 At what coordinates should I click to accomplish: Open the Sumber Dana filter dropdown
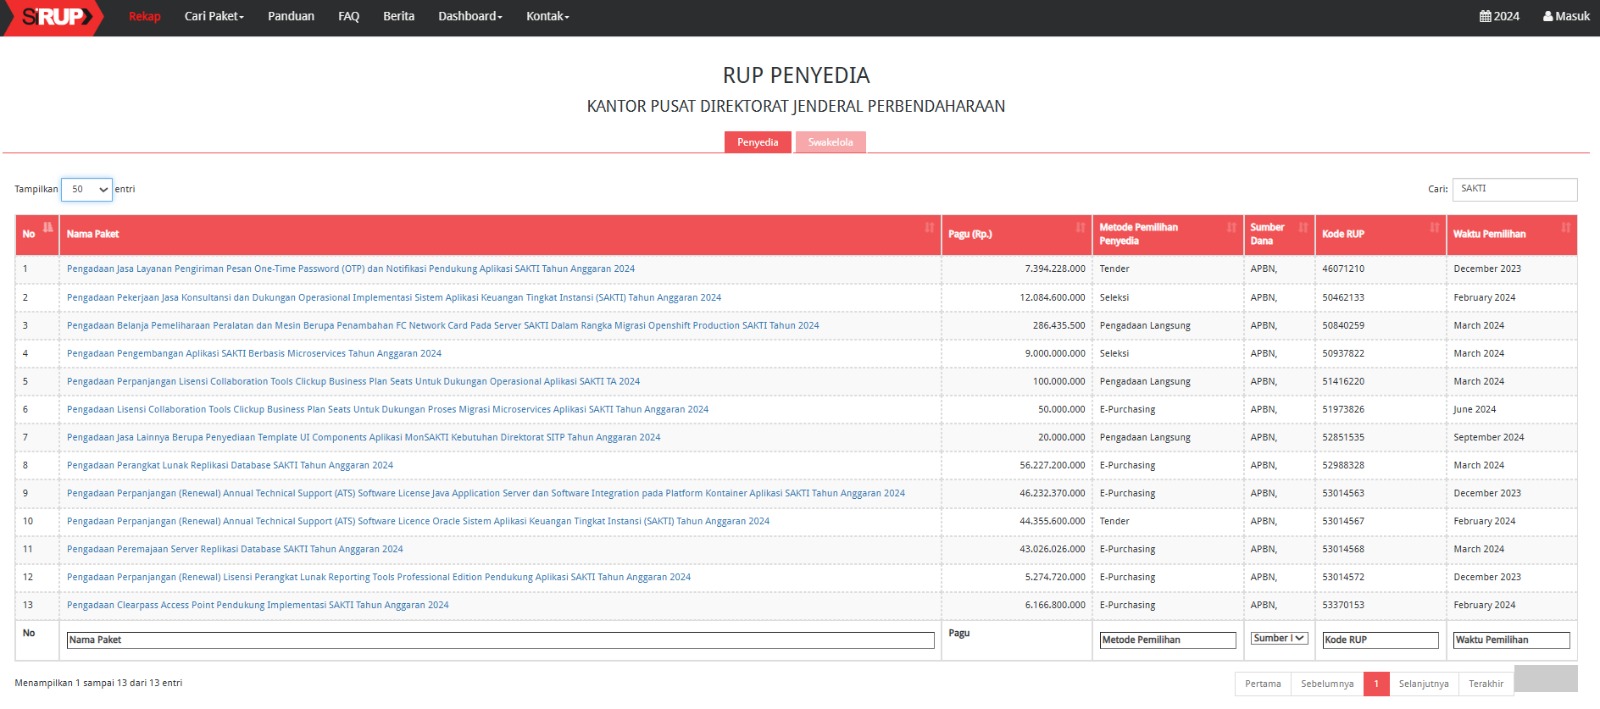pos(1279,638)
